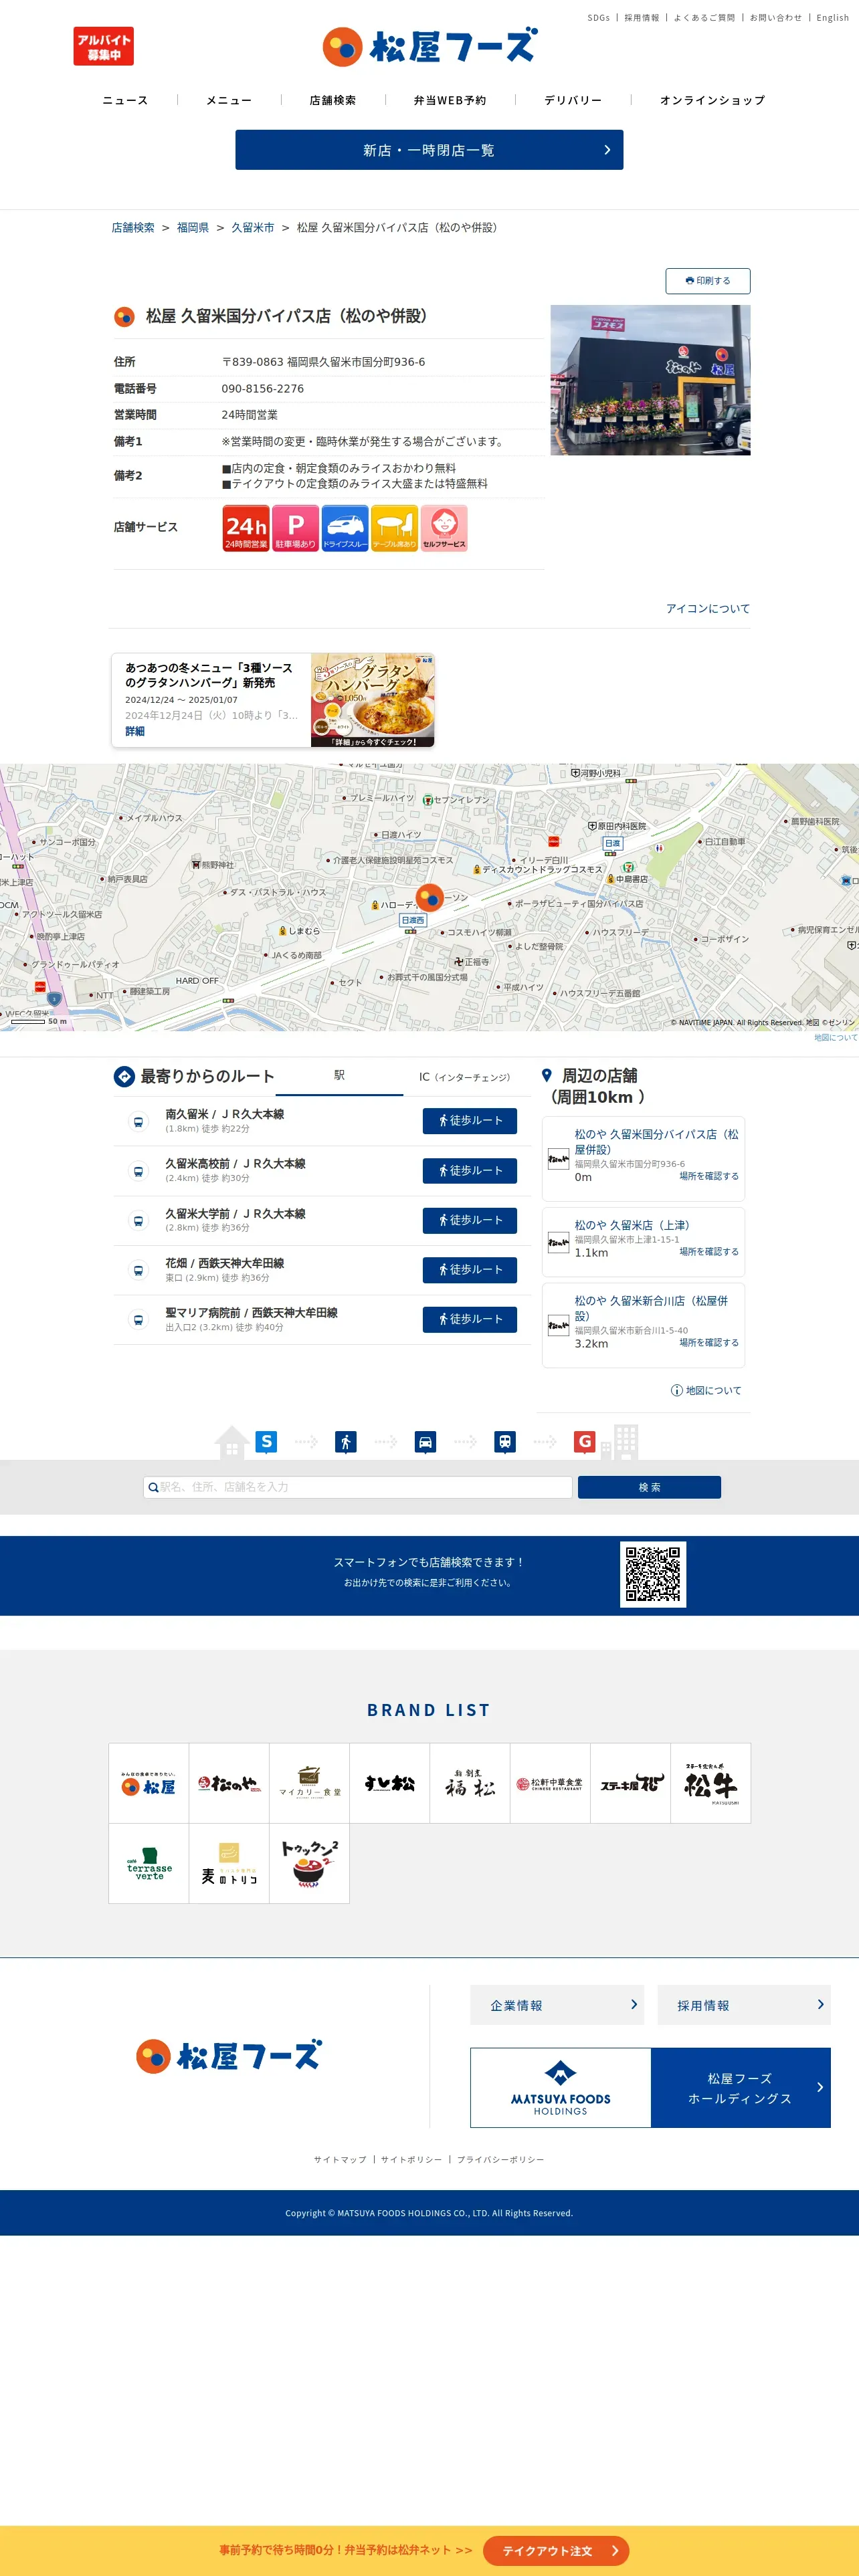
Task: Open the すし松 brand logo
Action: [x=390, y=1783]
